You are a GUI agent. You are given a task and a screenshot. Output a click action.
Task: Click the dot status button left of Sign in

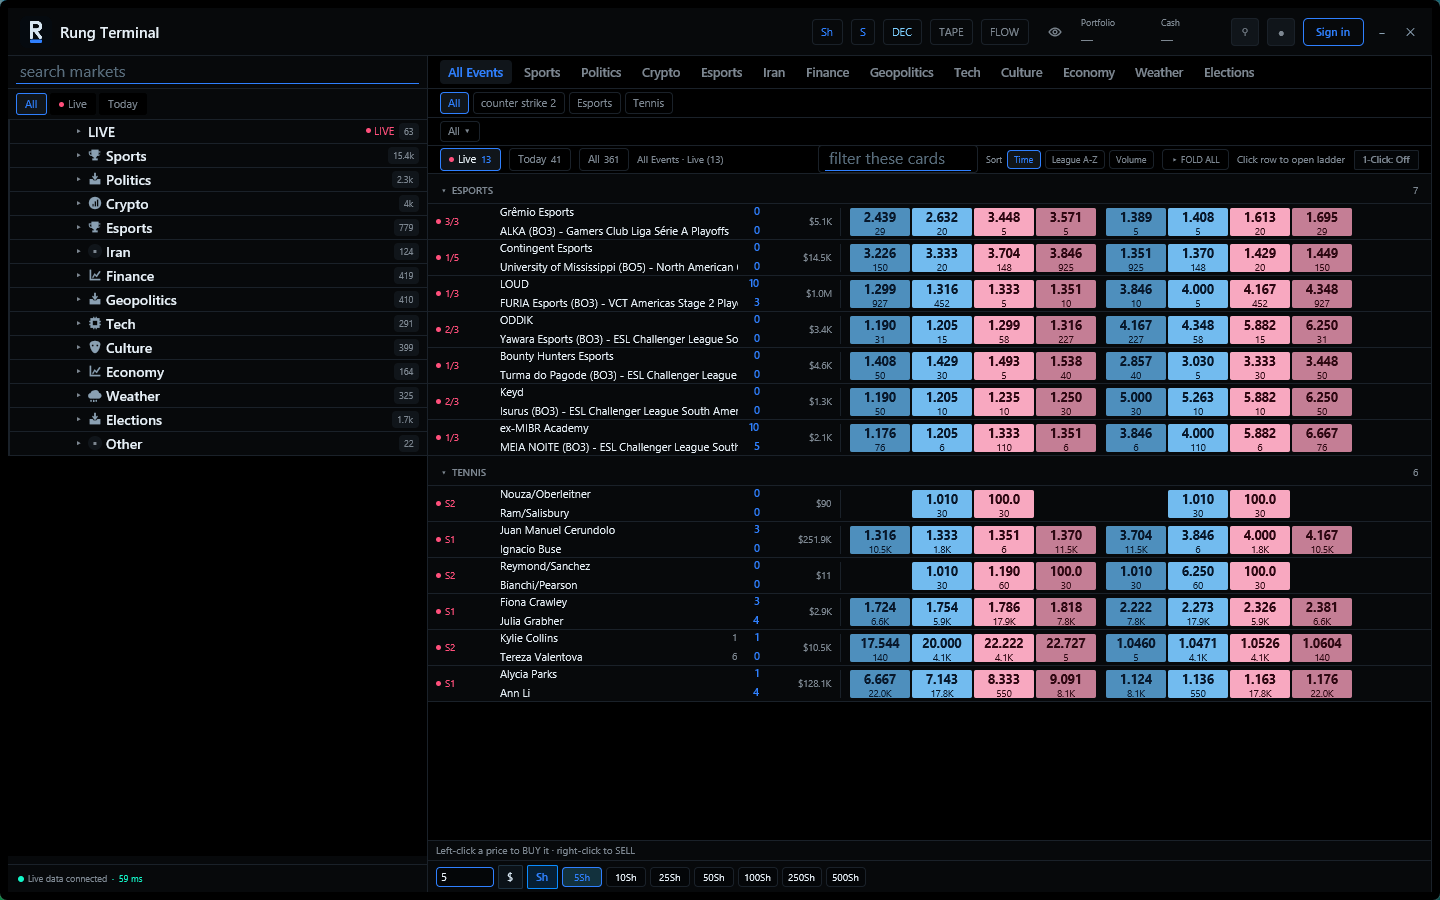pyautogui.click(x=1281, y=32)
